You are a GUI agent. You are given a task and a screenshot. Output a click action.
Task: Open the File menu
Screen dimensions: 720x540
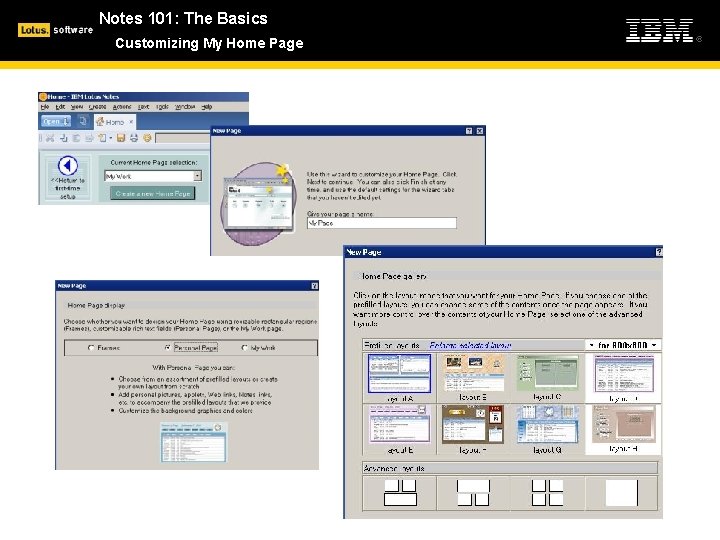pos(45,107)
